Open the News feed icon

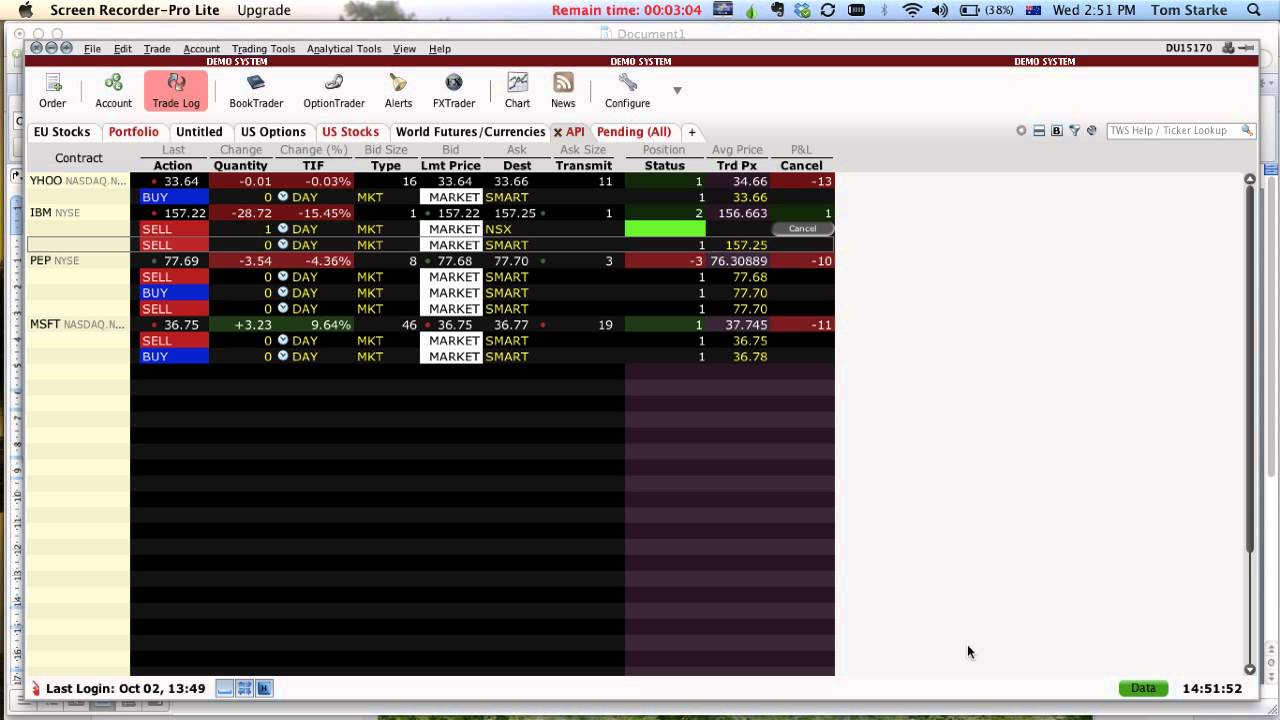[563, 90]
